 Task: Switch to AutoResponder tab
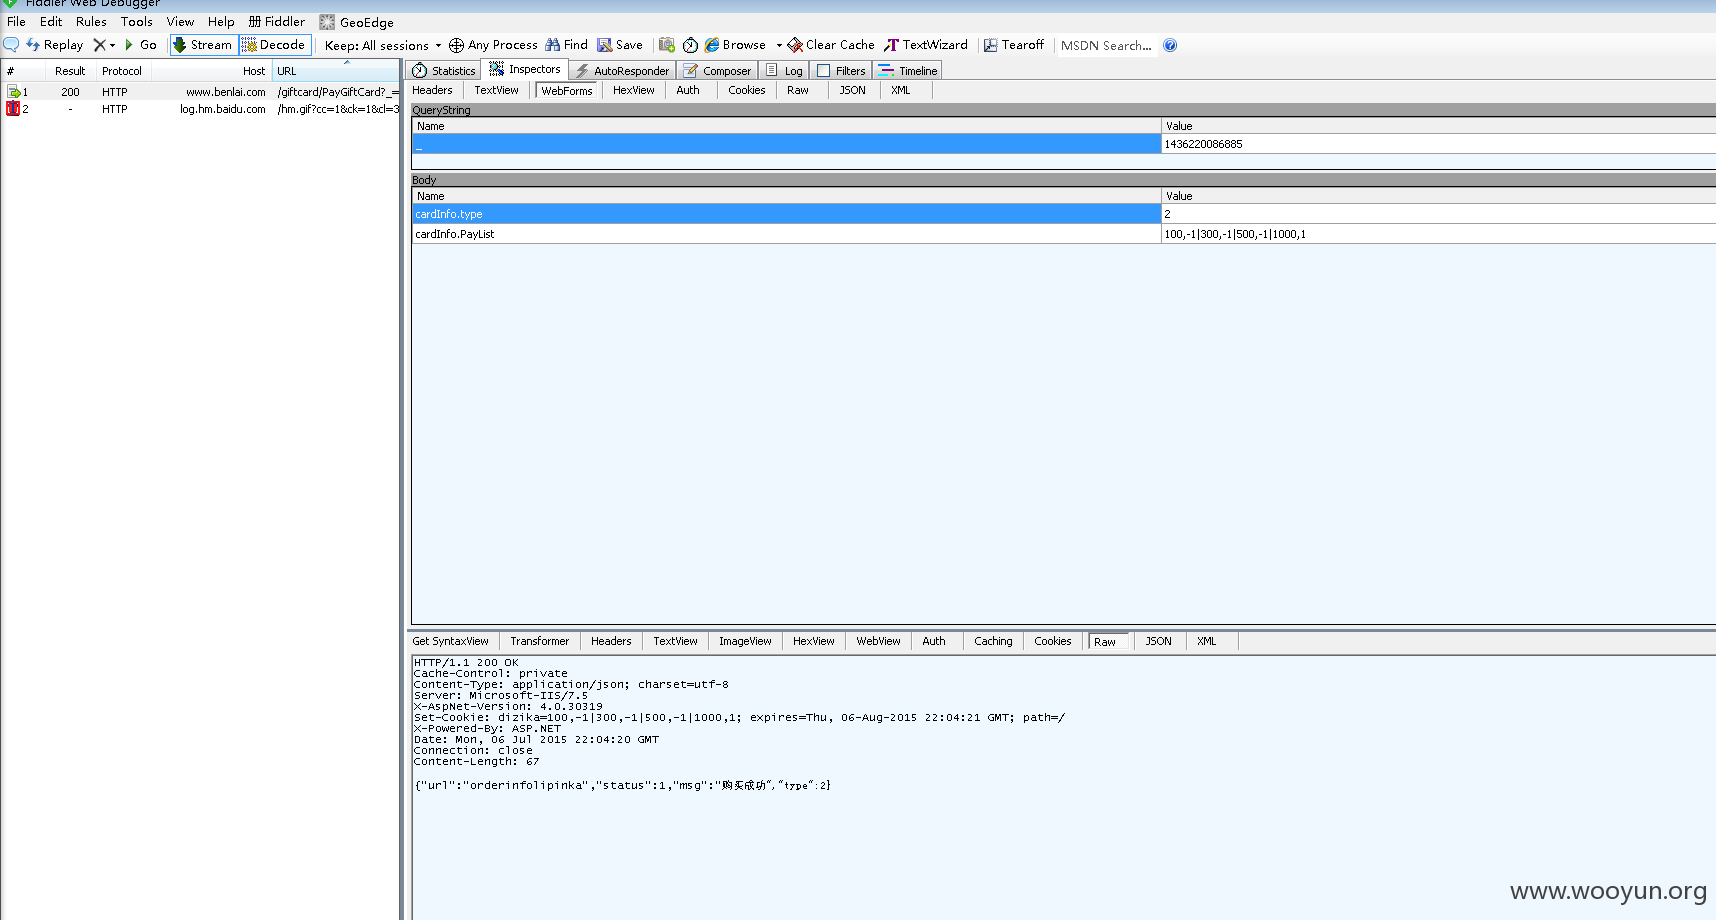(x=622, y=70)
